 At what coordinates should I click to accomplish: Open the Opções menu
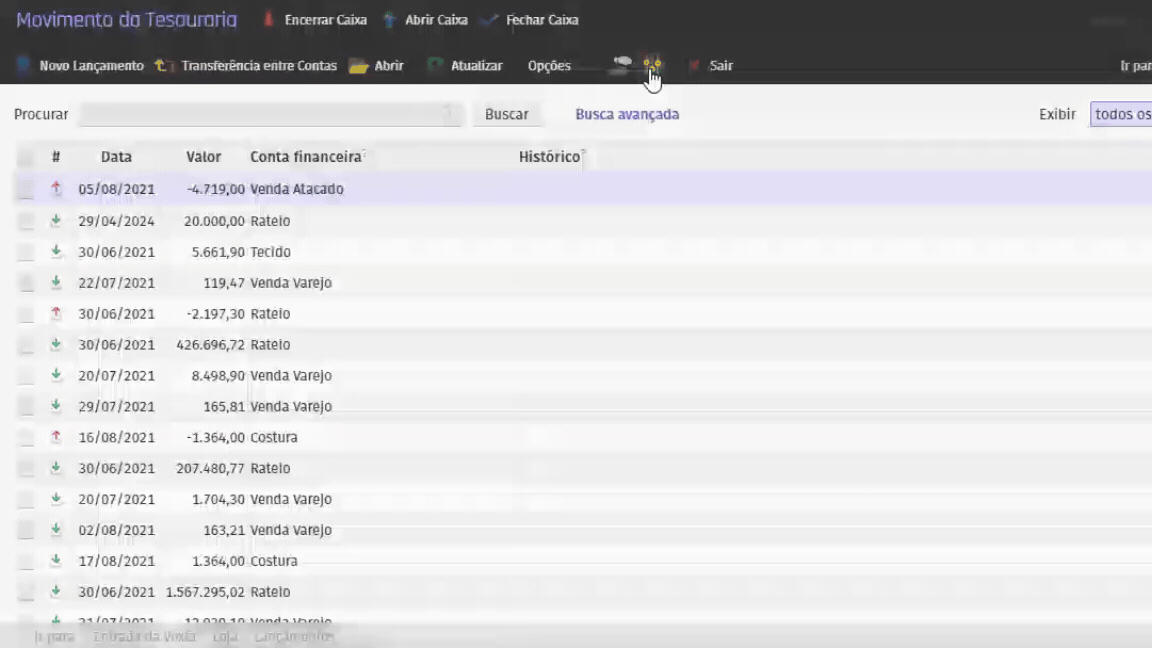549,66
